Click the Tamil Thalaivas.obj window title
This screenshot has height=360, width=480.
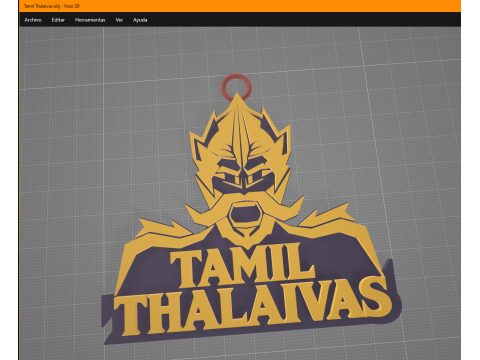(52, 6)
